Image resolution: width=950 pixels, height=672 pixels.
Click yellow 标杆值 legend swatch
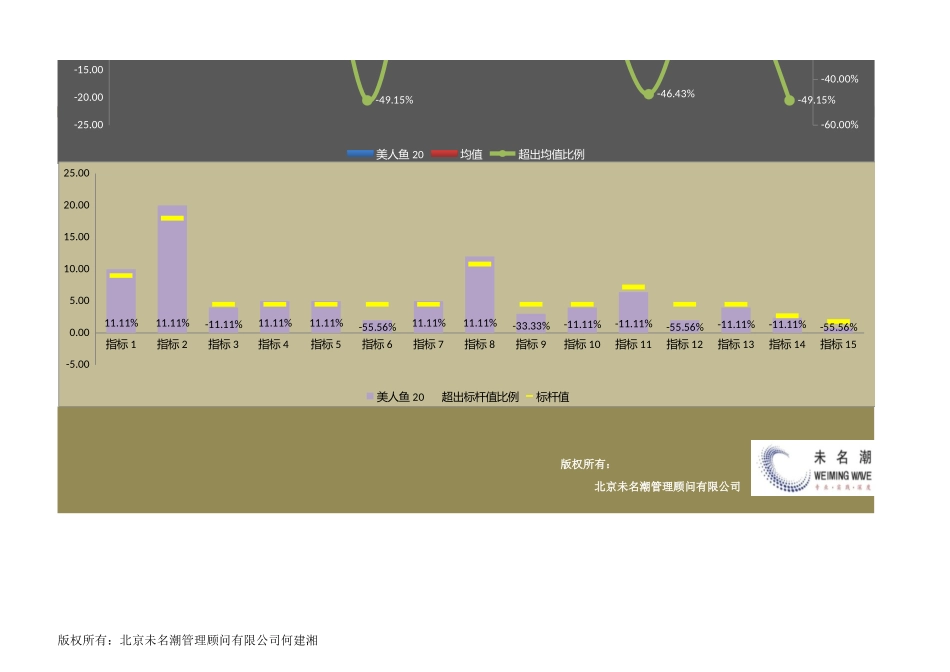tap(529, 396)
